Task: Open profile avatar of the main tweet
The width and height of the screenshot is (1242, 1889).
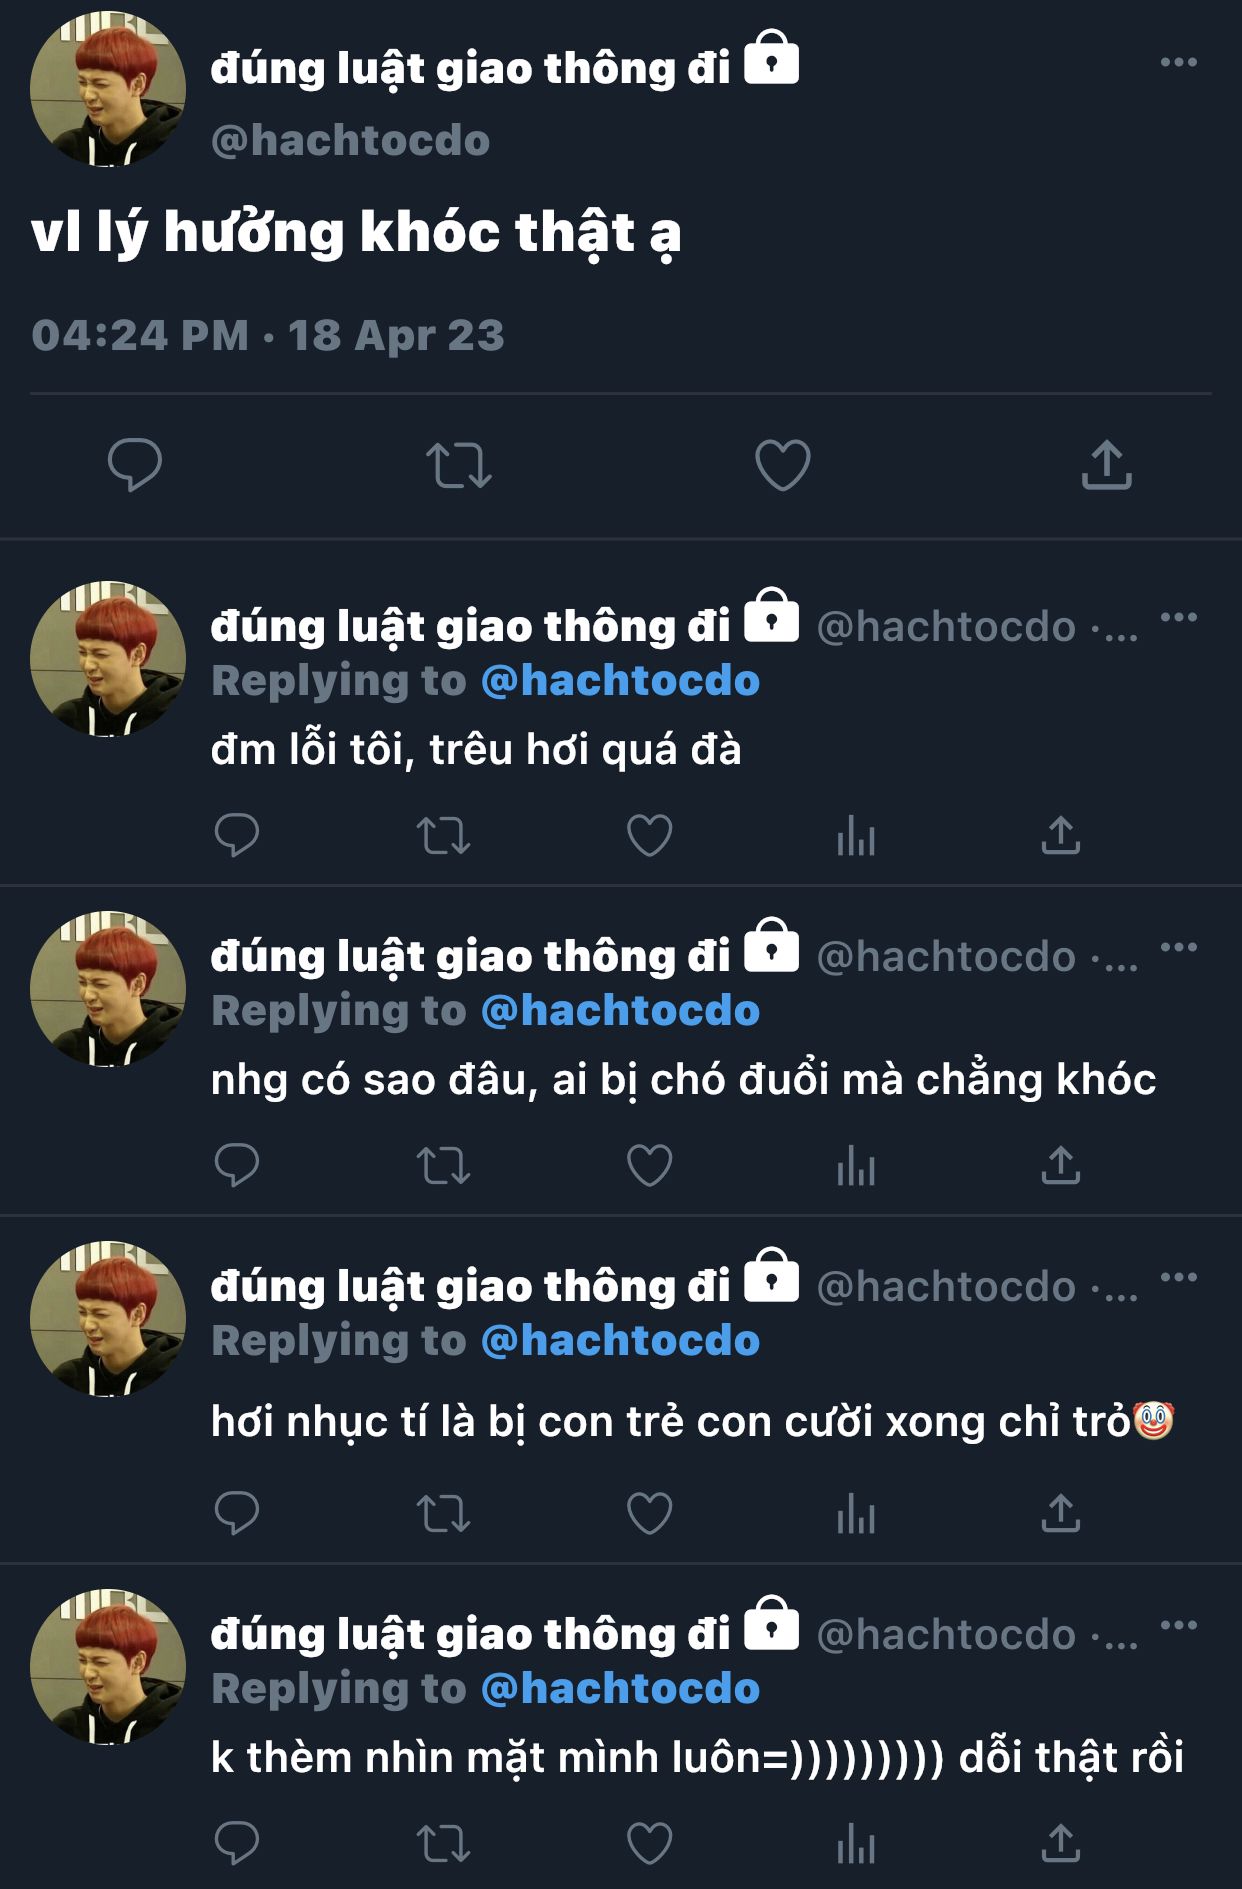Action: (x=108, y=89)
